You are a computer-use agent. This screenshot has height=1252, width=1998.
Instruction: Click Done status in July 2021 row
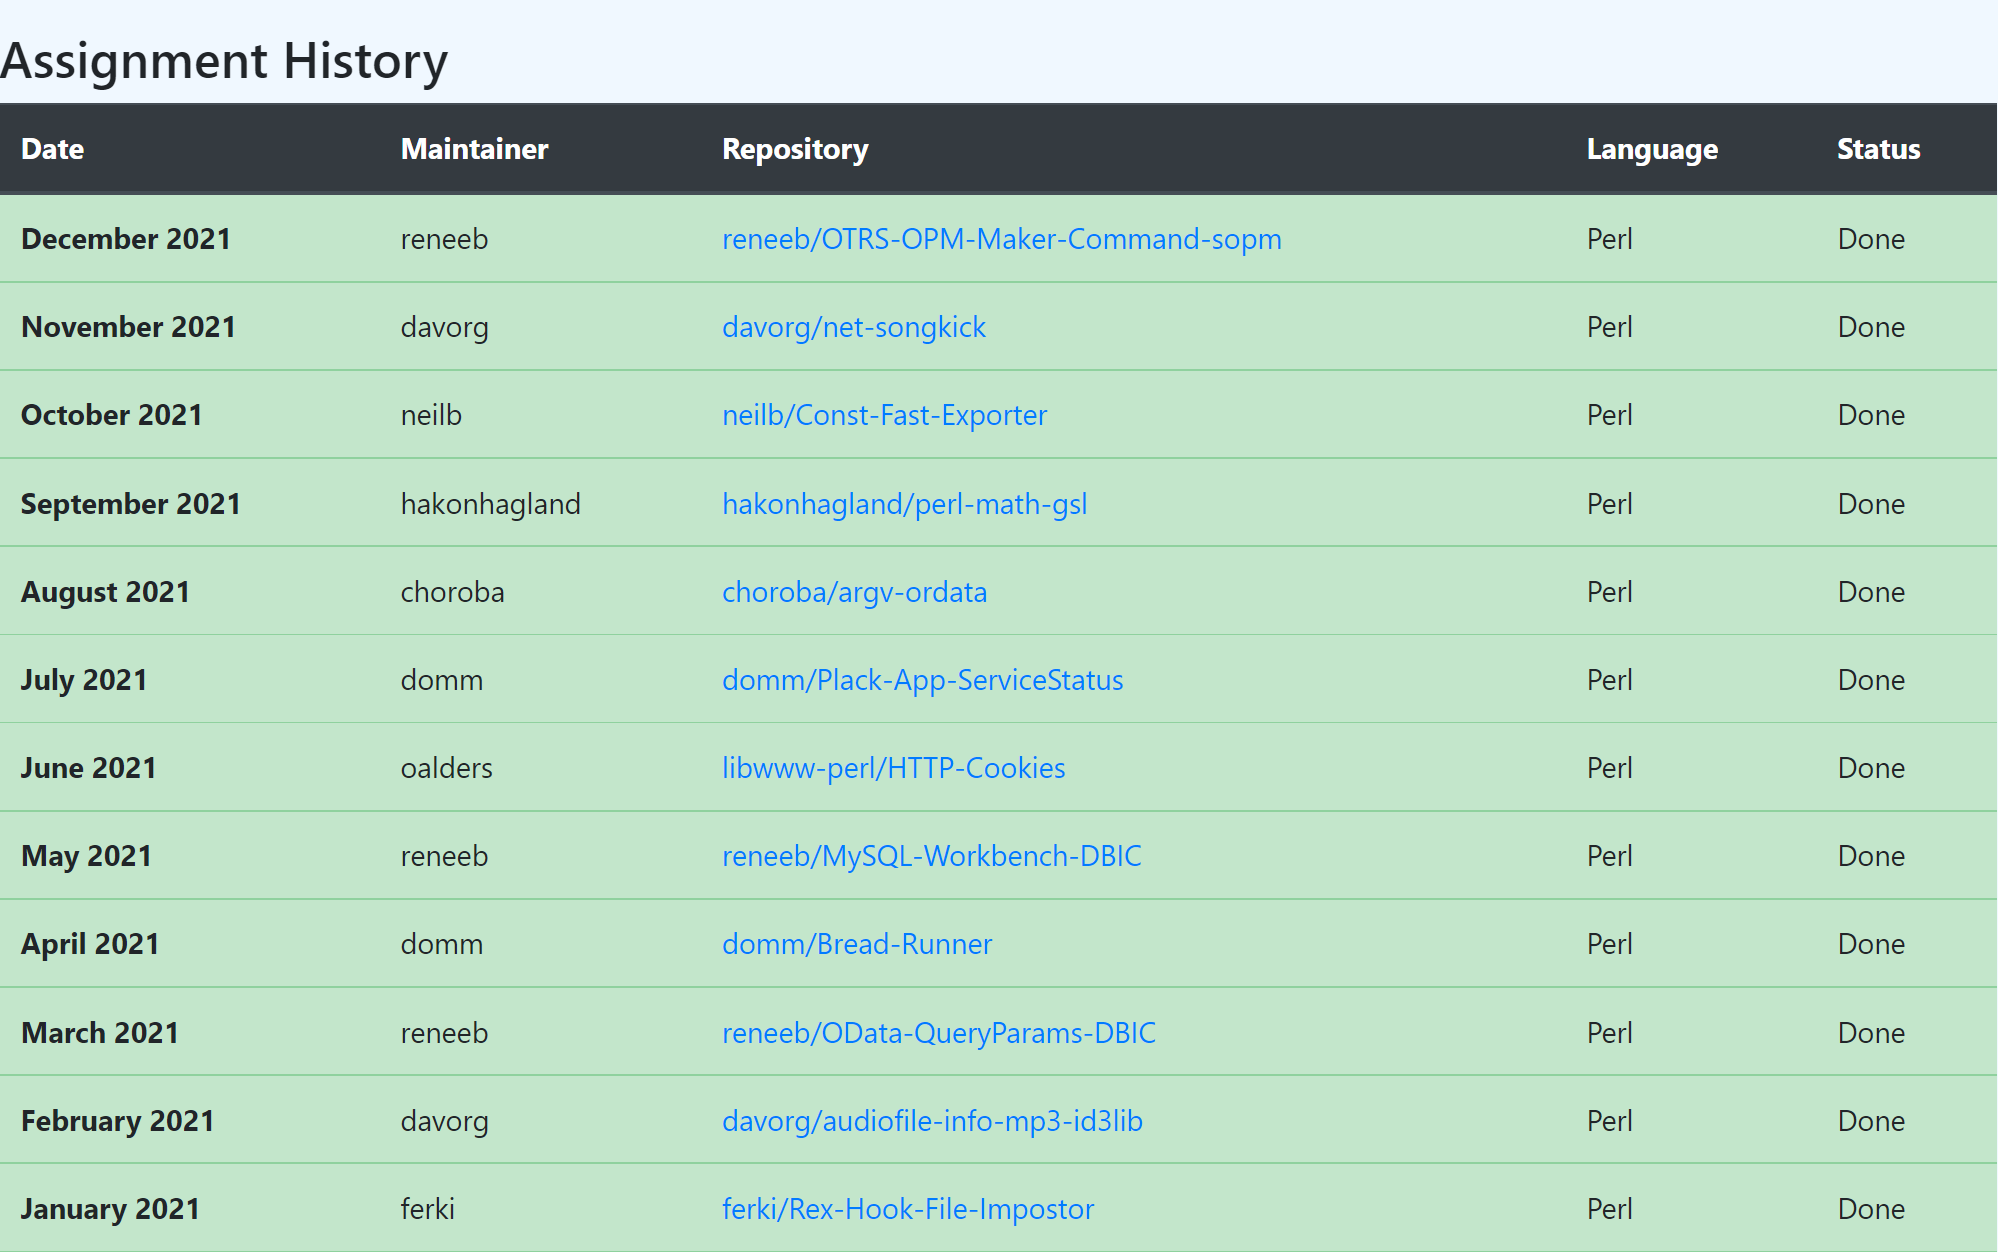click(1871, 680)
